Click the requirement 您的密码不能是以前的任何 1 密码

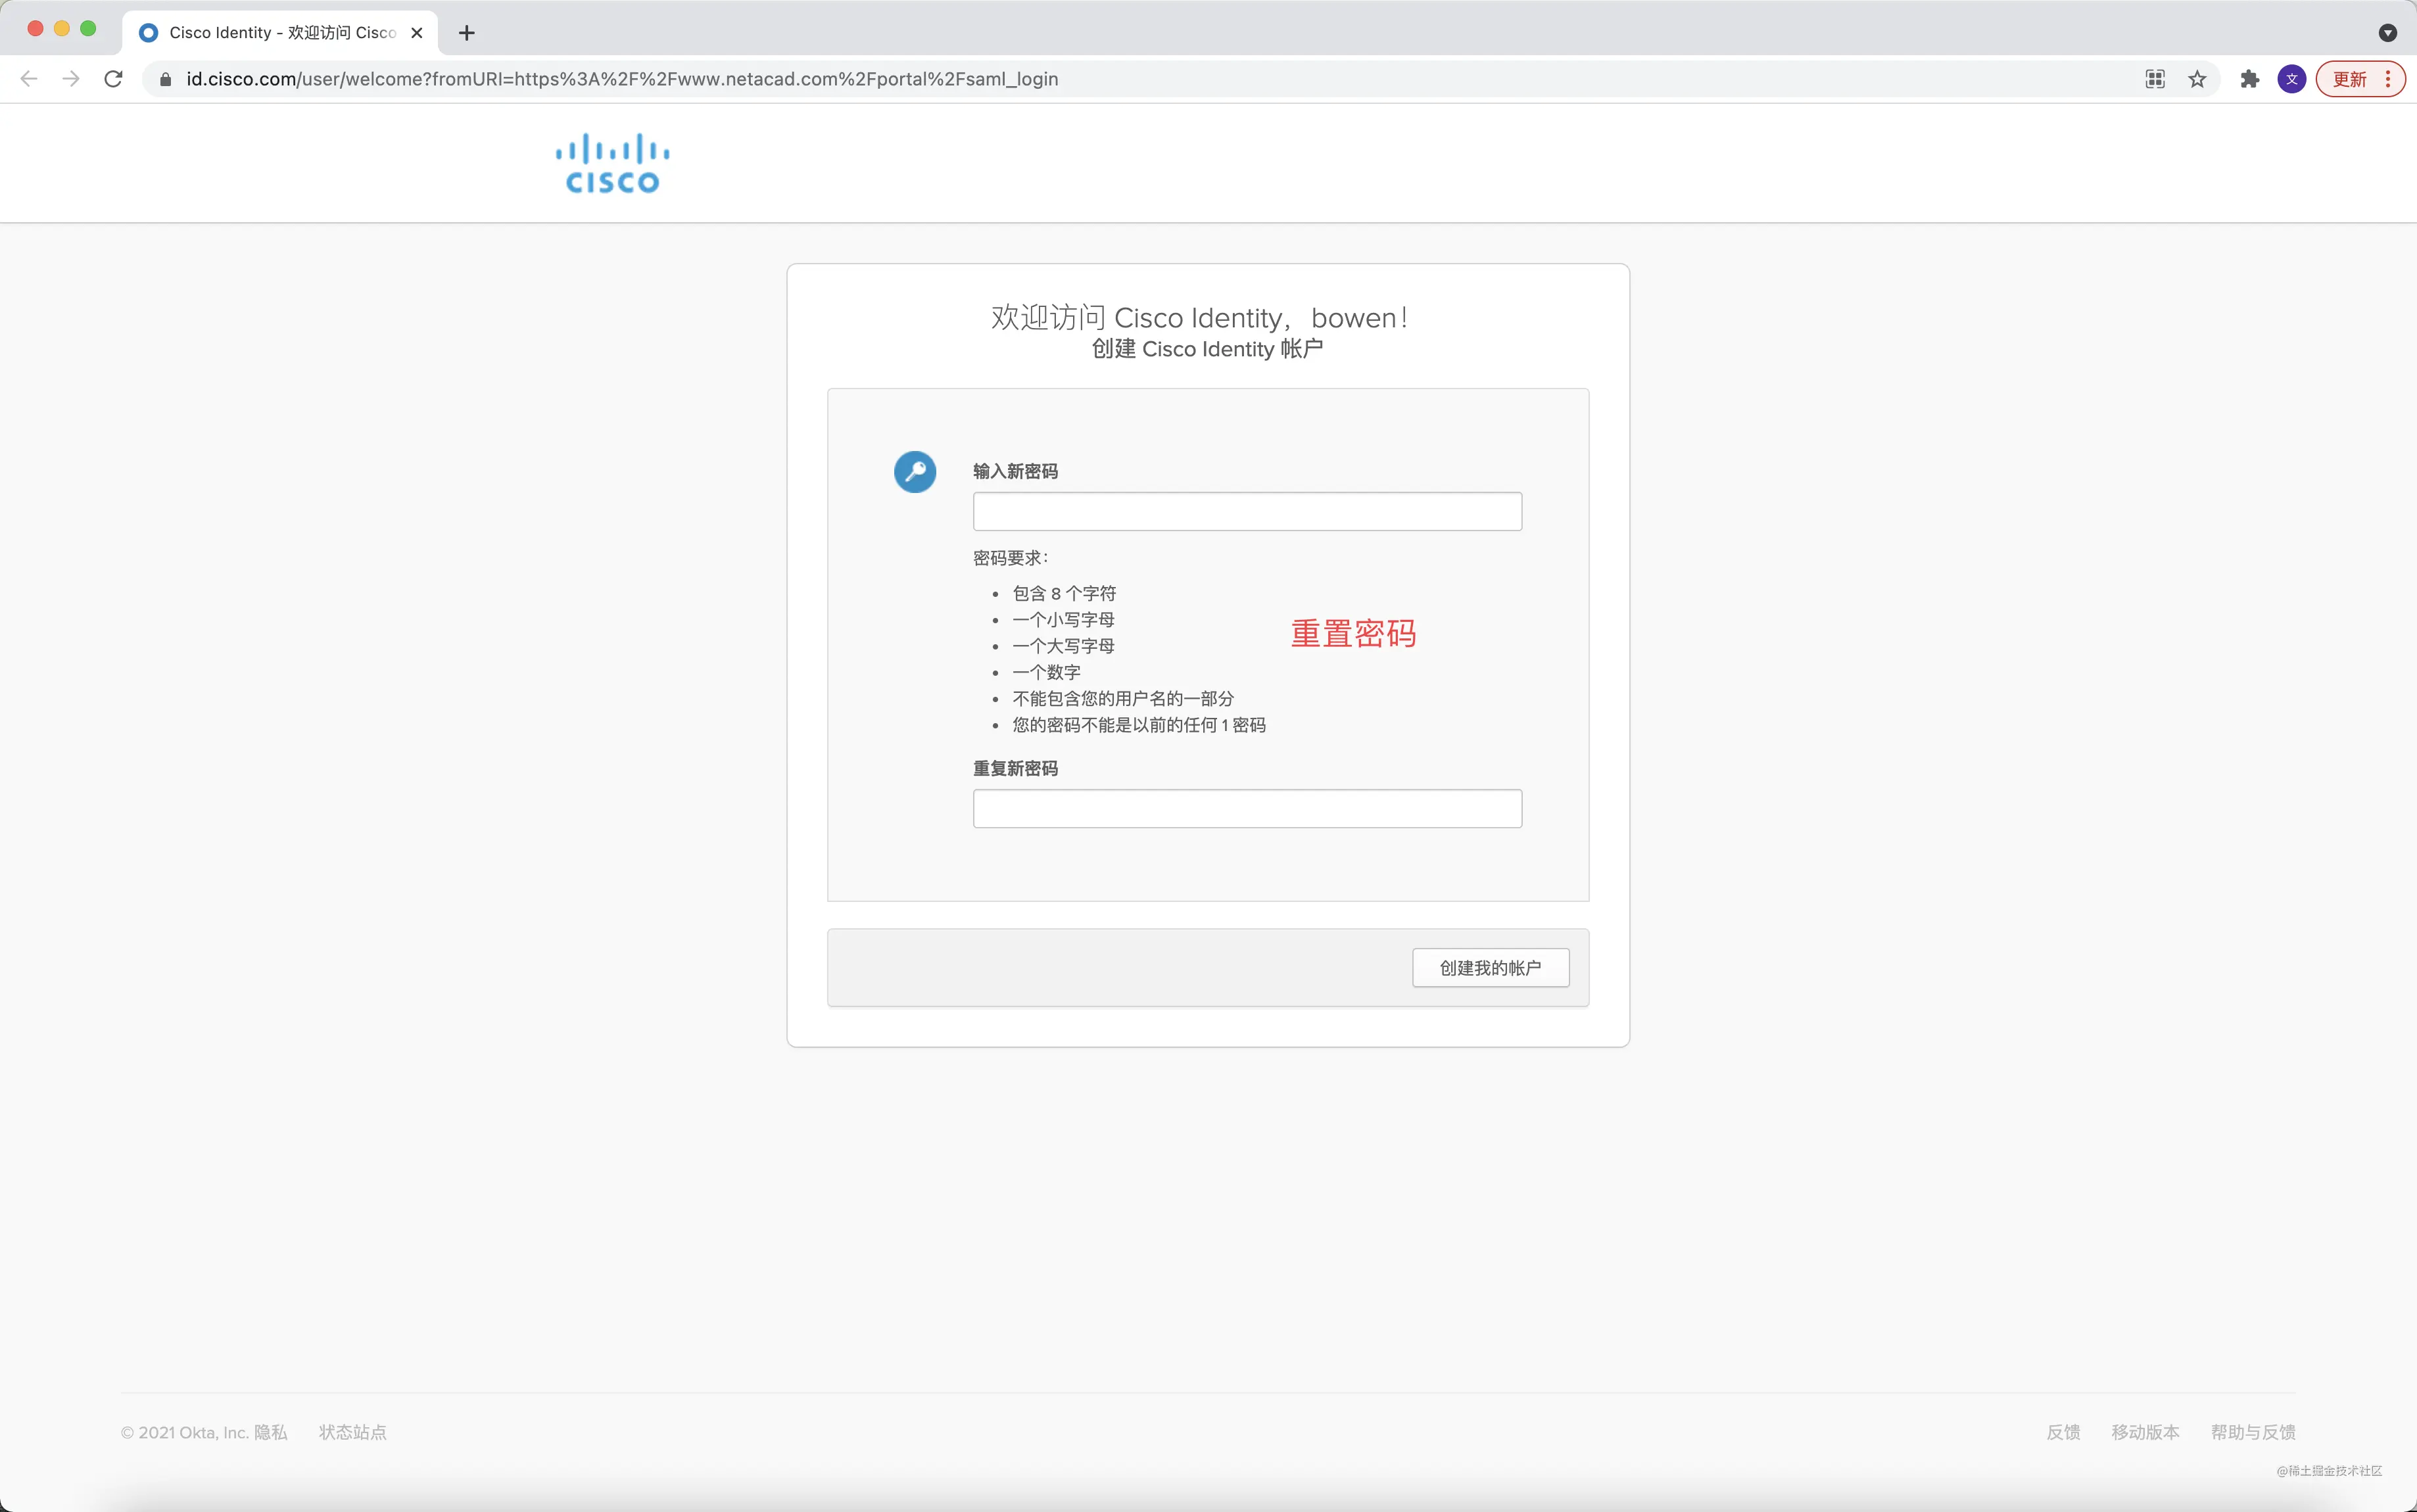pos(1139,725)
